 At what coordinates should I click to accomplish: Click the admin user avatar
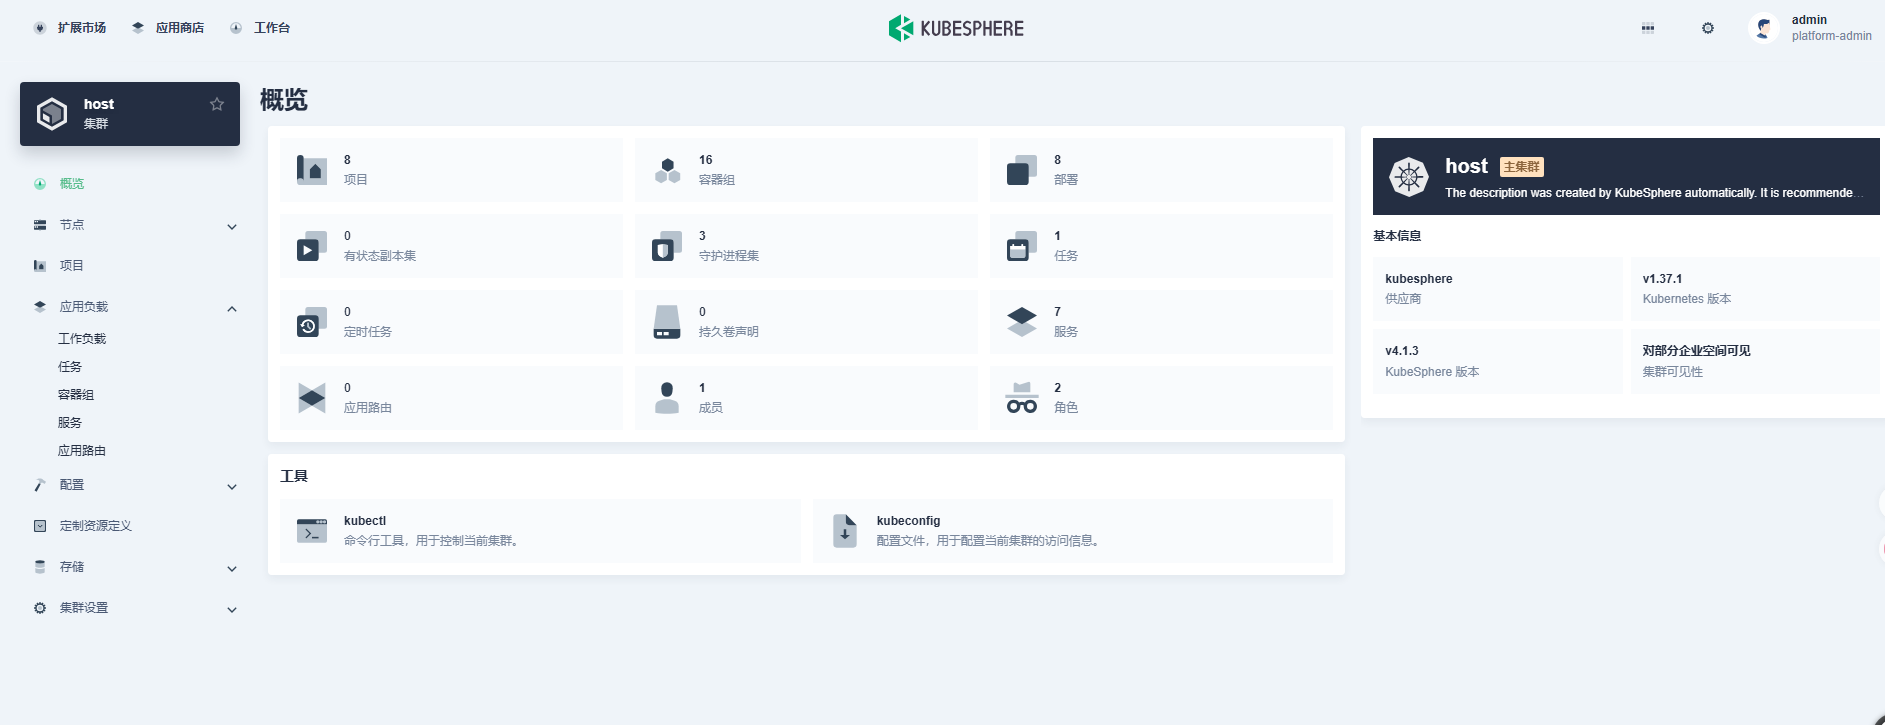click(1764, 28)
